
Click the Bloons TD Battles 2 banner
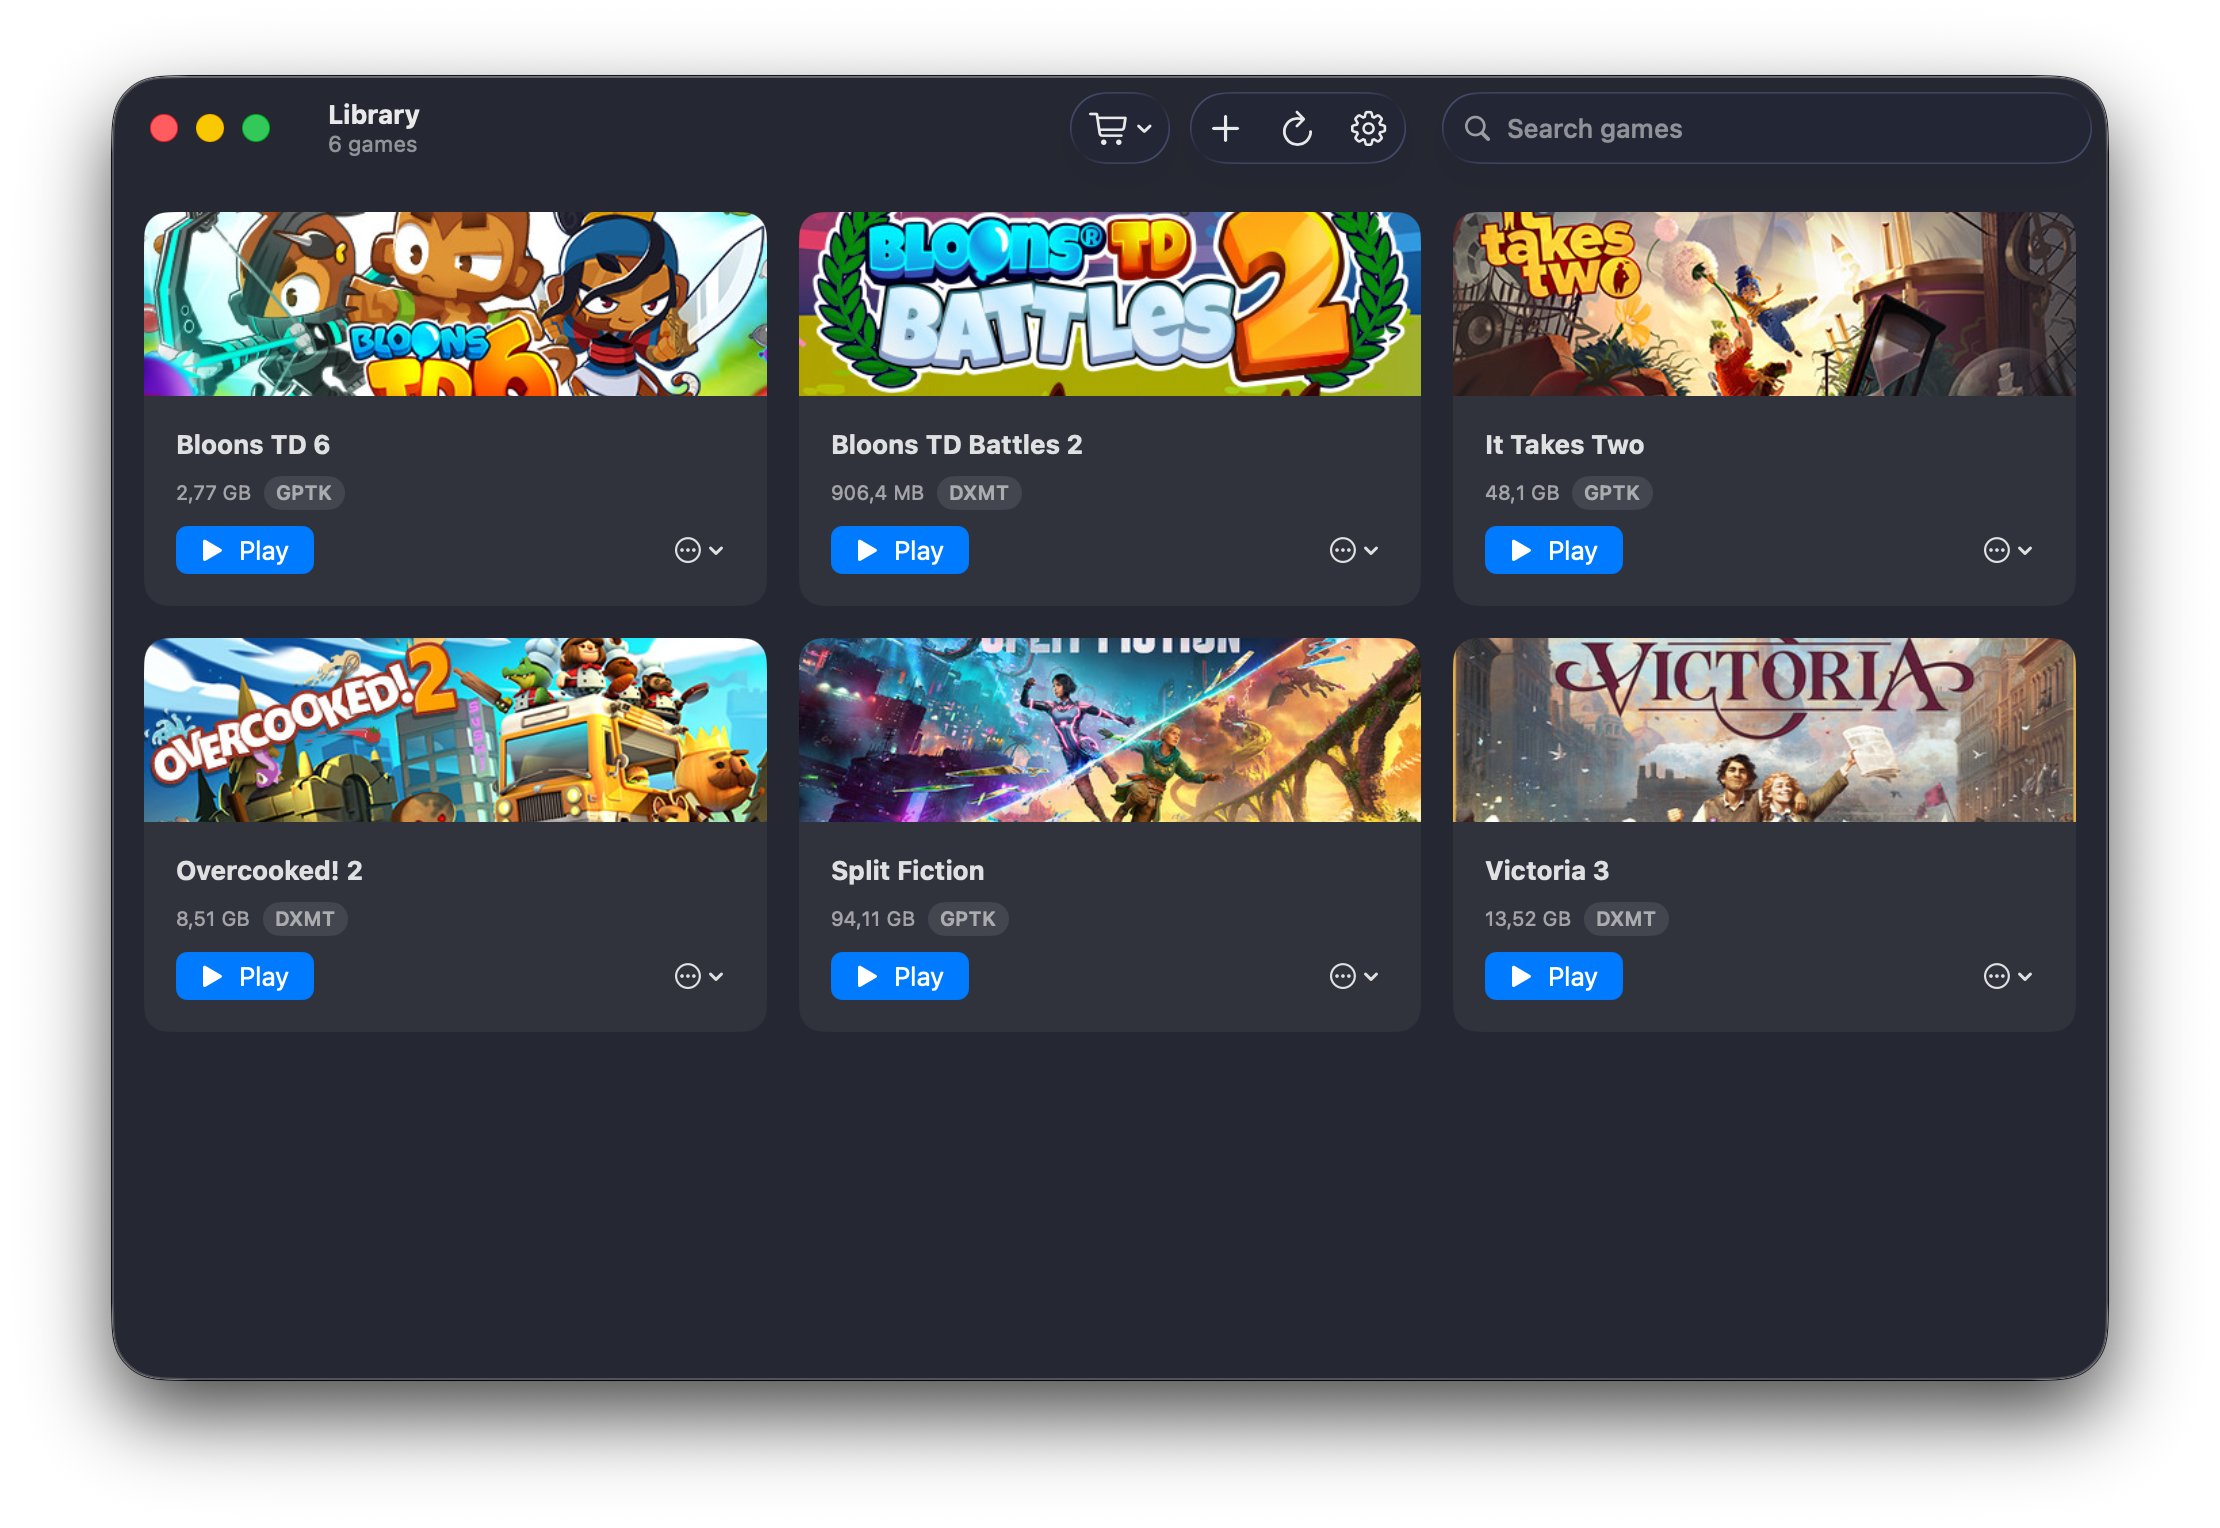1110,304
